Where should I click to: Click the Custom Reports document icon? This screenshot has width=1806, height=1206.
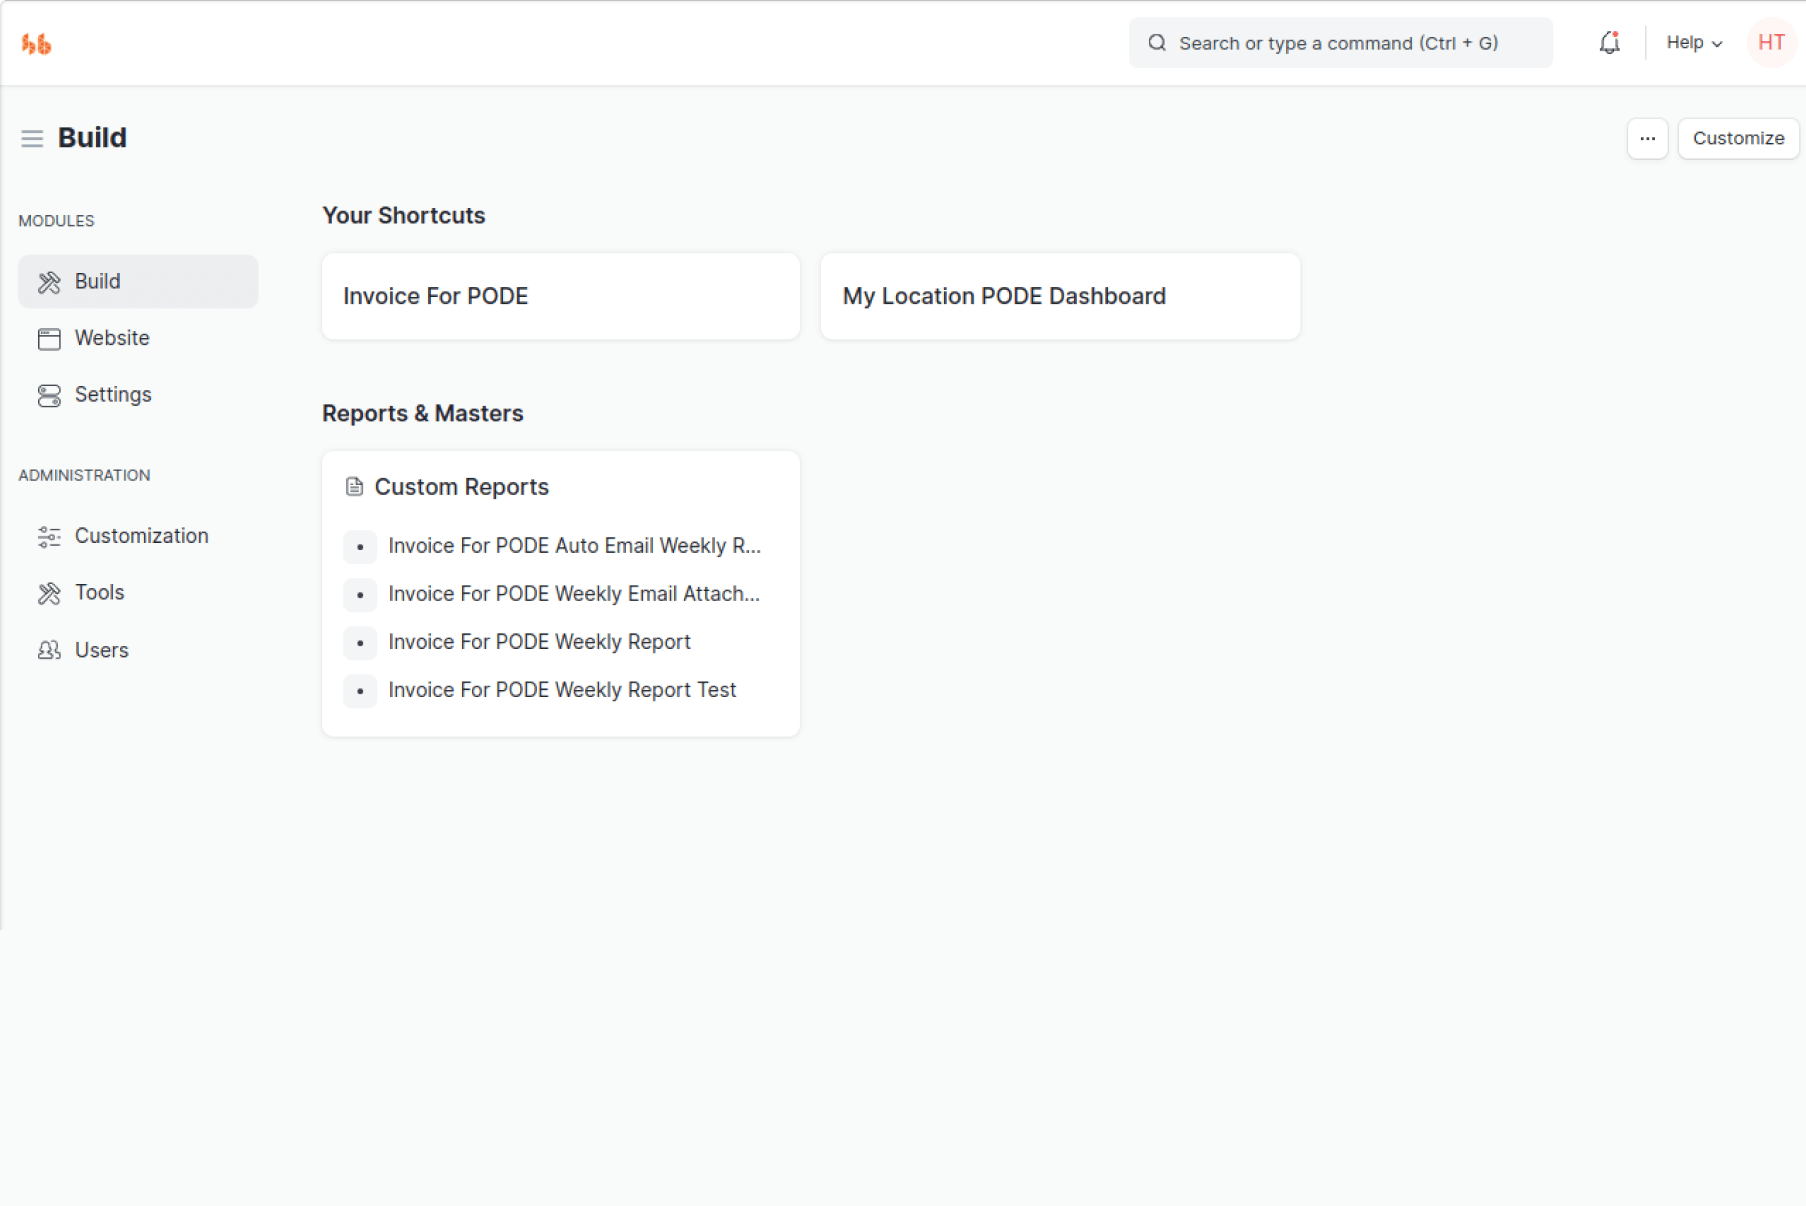pyautogui.click(x=354, y=487)
